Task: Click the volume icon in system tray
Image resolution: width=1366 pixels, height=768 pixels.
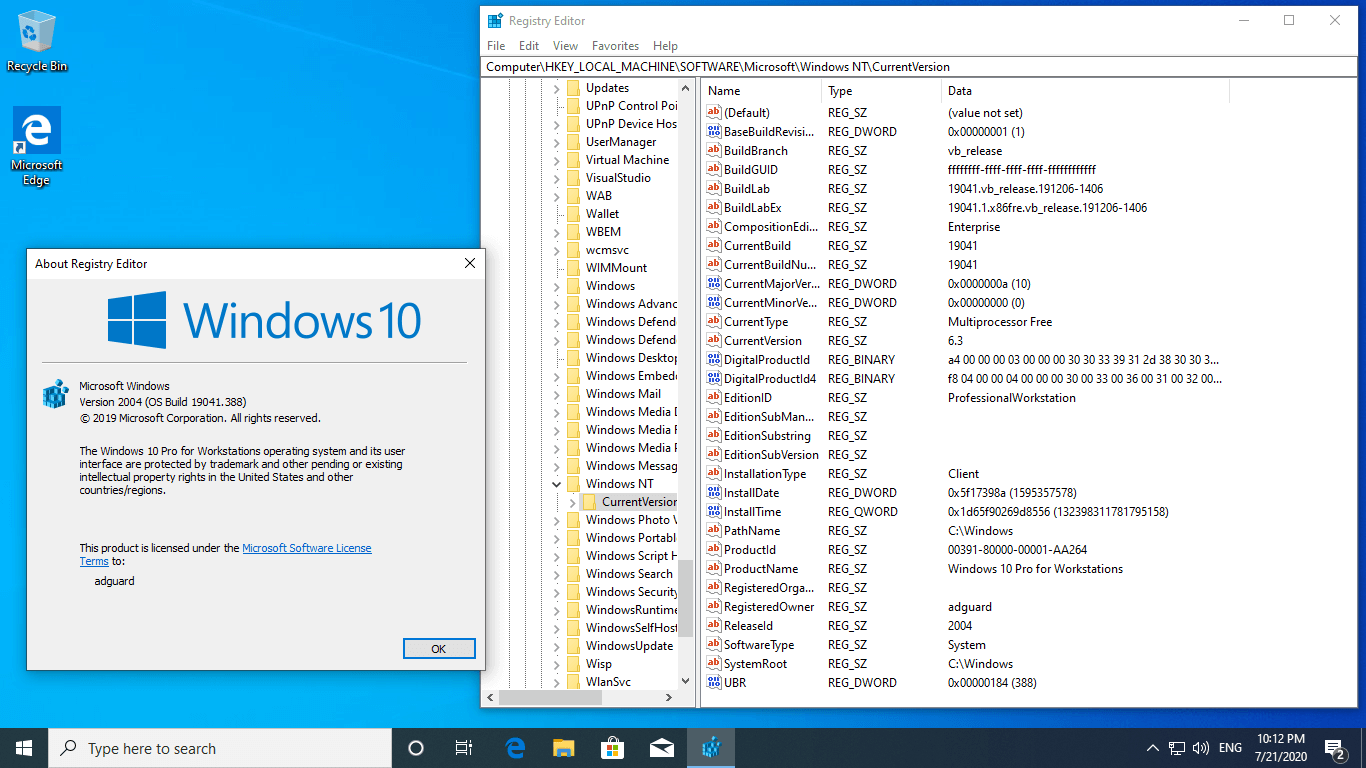Action: (x=1202, y=748)
